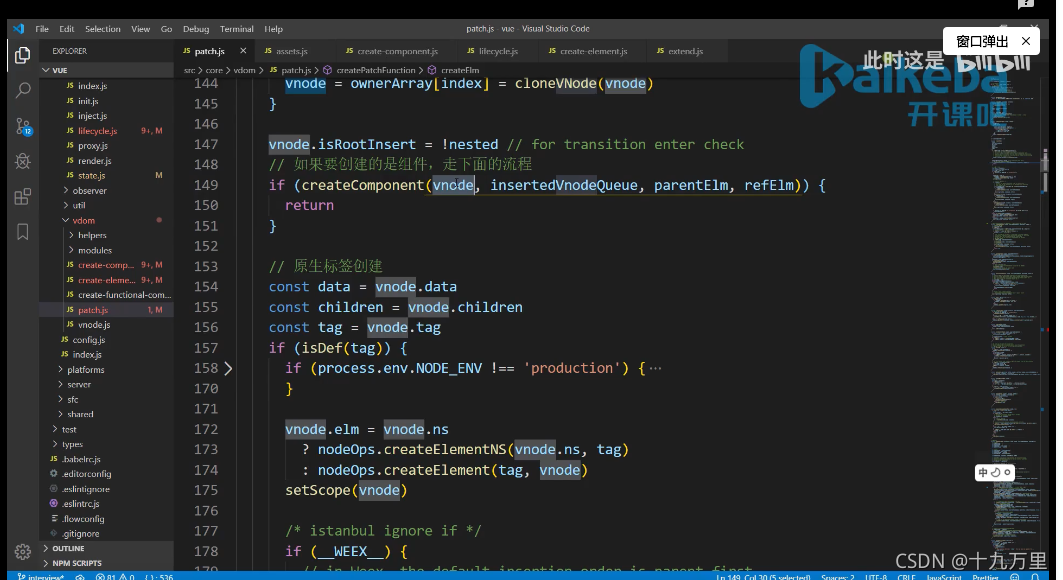This screenshot has height=580, width=1063.
Task: Open create-functional-com... file in Explorer
Action: click(124, 295)
